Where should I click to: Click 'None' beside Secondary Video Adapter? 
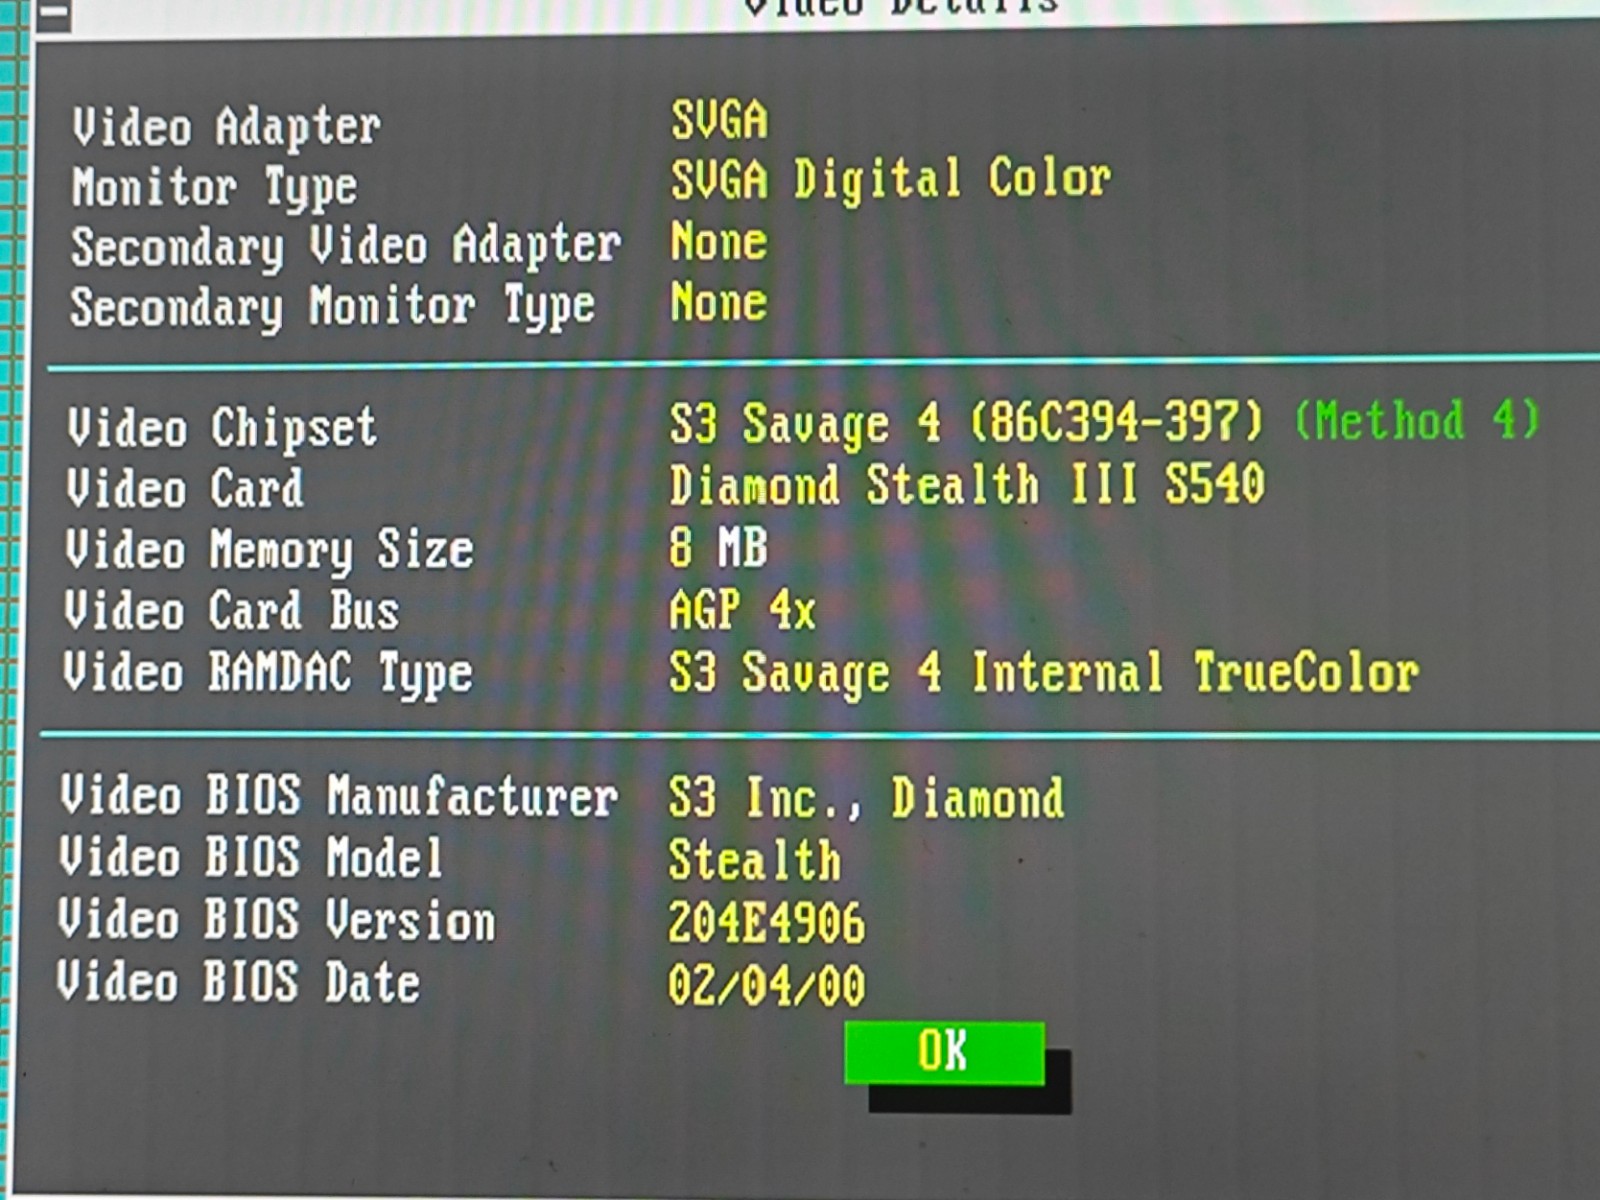(719, 242)
